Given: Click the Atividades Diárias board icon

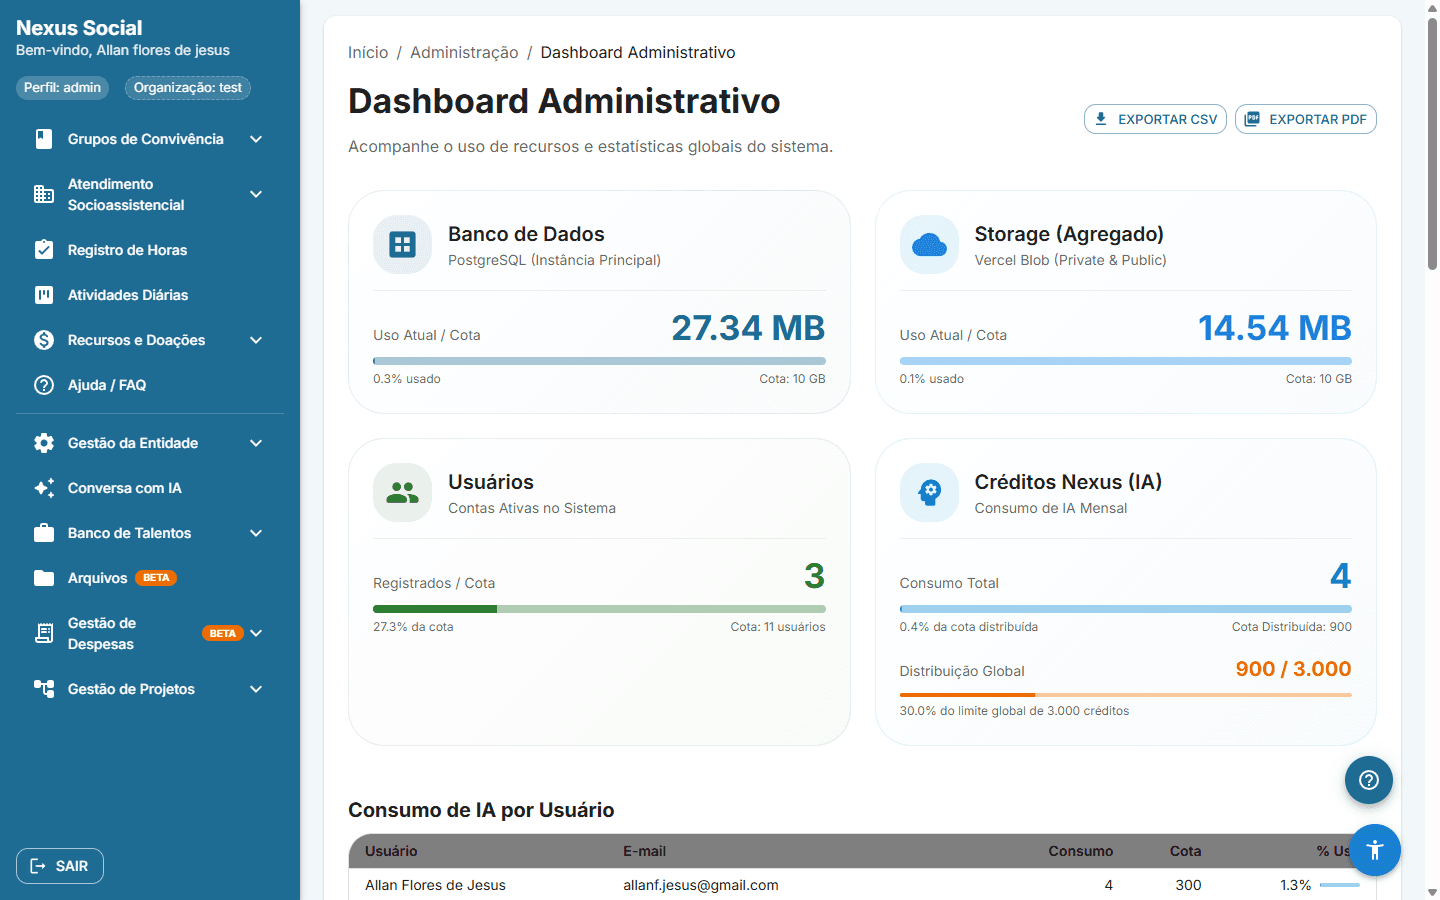Looking at the screenshot, I should (x=44, y=295).
